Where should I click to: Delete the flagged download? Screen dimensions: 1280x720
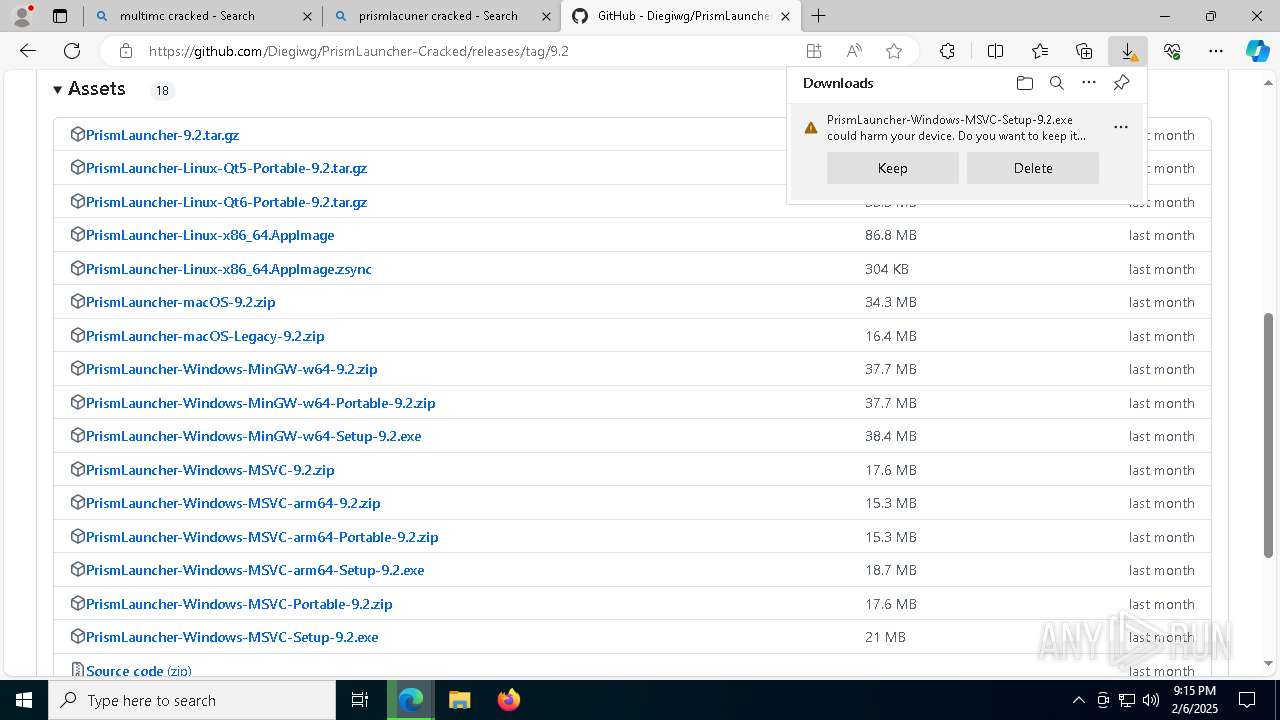click(x=1033, y=168)
